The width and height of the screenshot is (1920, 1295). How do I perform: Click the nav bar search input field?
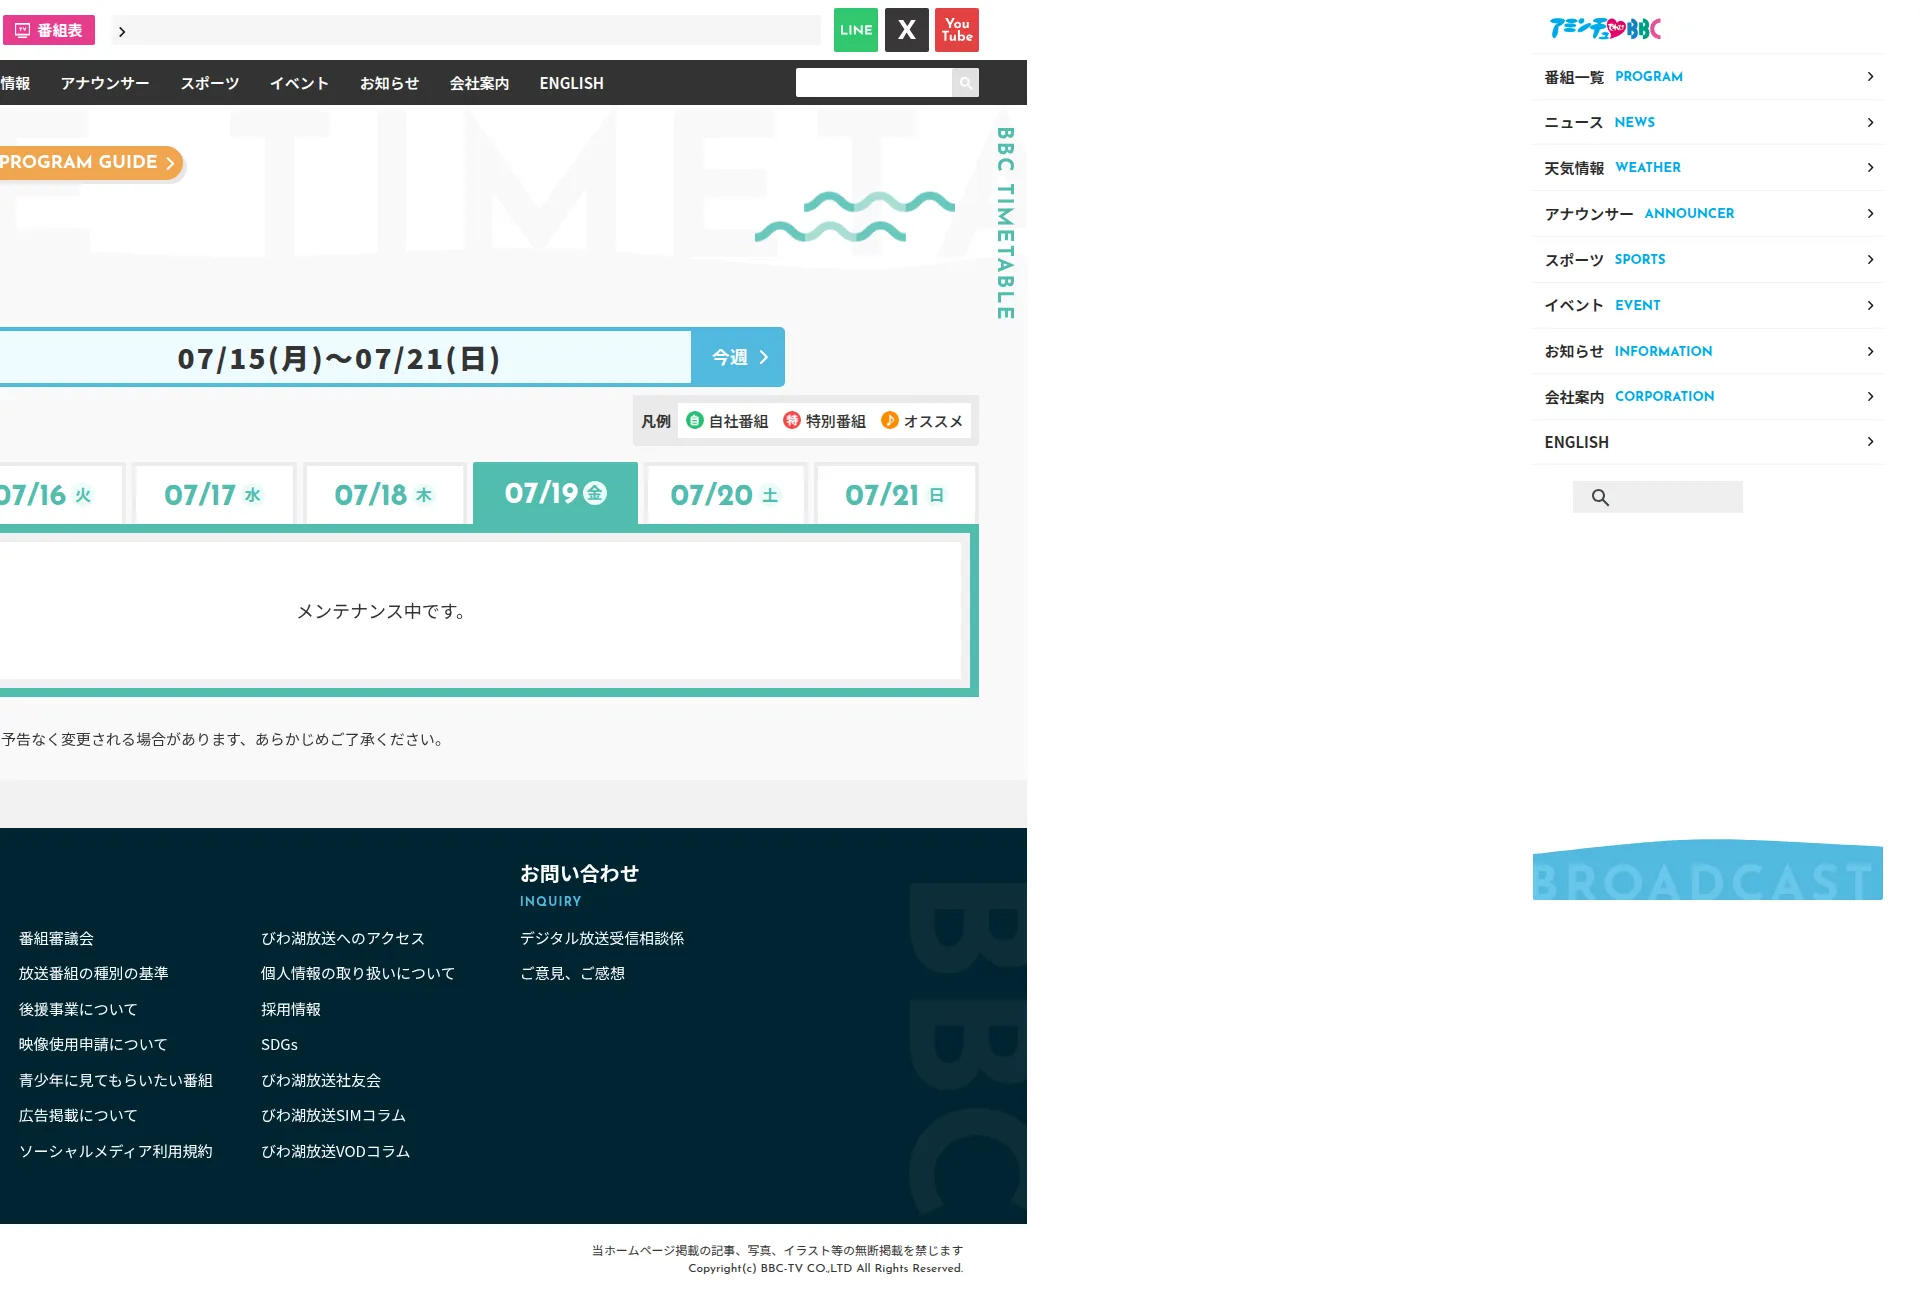[x=874, y=83]
